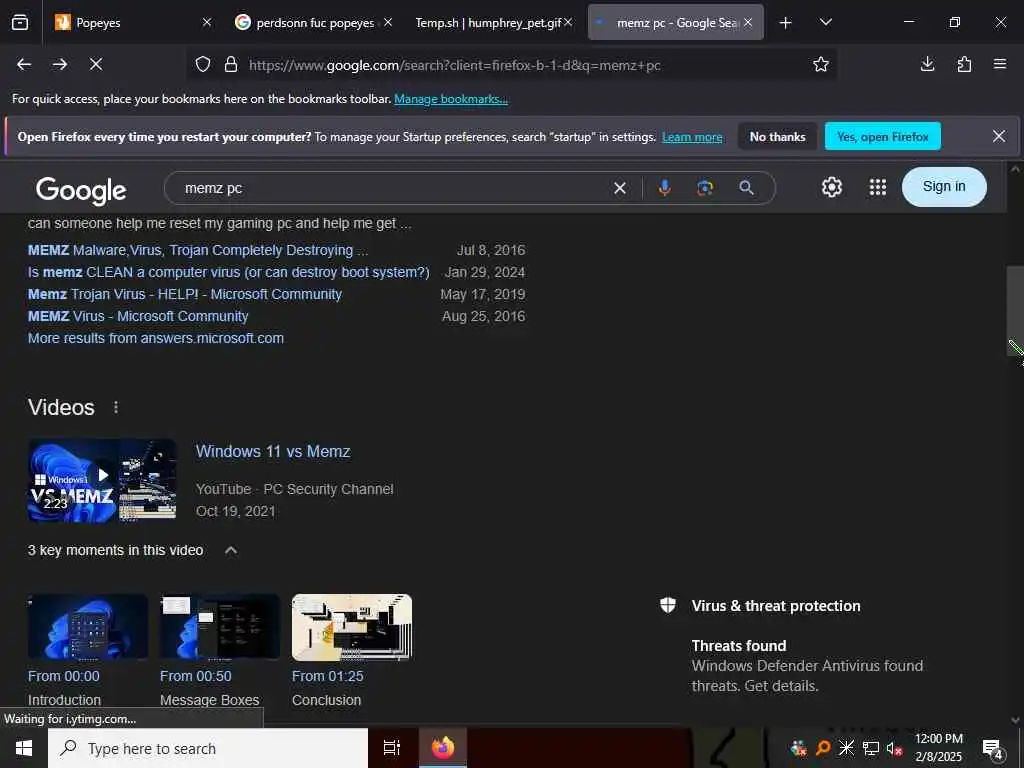Open a new tab with plus button
The width and height of the screenshot is (1024, 768).
pos(786,23)
